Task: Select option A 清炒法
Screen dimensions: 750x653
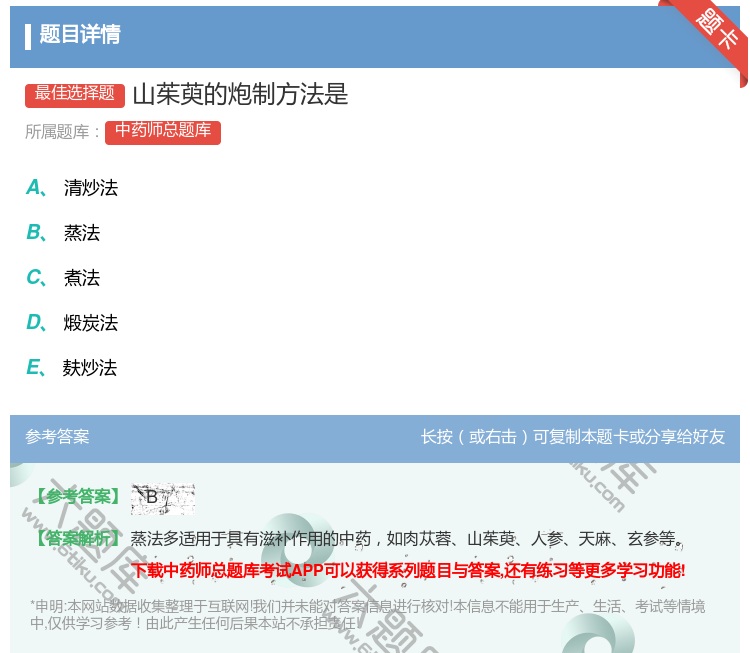Action: click(x=72, y=188)
